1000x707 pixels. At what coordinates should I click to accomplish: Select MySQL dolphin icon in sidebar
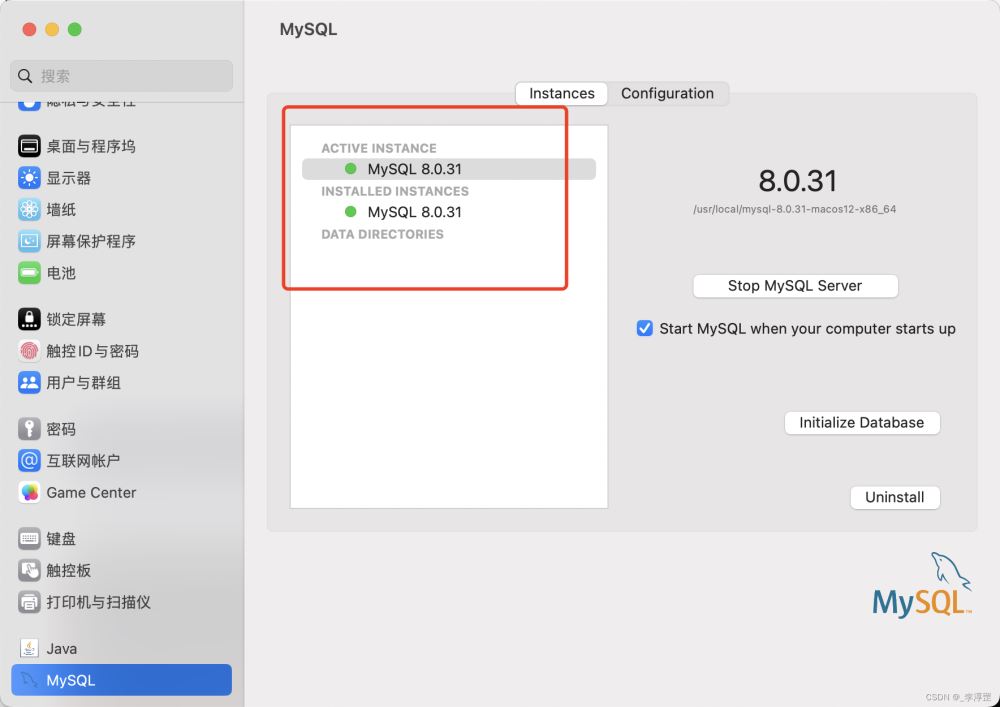[x=29, y=680]
